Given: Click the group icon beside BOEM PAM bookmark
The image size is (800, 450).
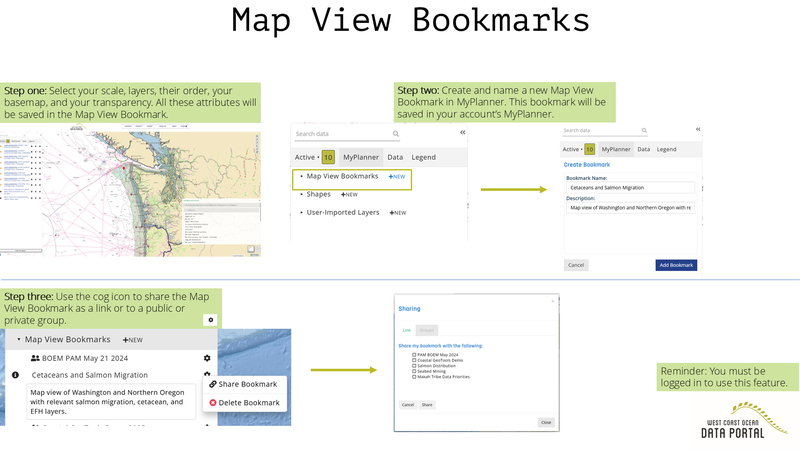Looking at the screenshot, I should pyautogui.click(x=35, y=358).
